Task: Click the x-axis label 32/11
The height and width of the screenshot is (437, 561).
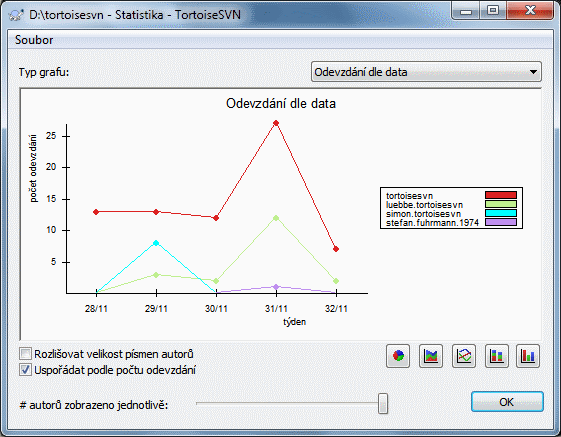Action: coord(336,309)
